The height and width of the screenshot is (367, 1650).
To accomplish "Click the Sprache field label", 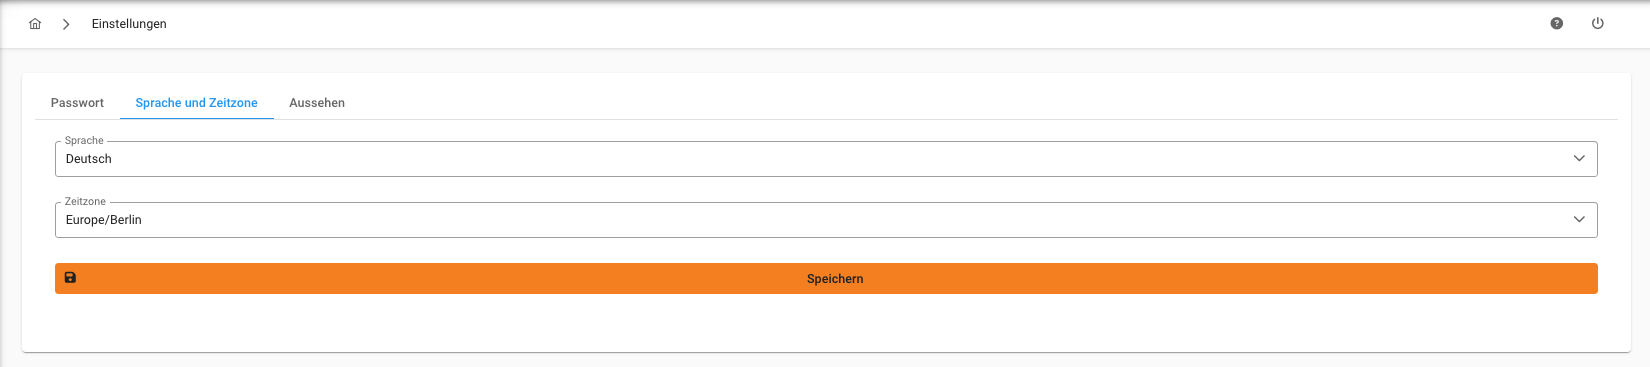I will 84,141.
